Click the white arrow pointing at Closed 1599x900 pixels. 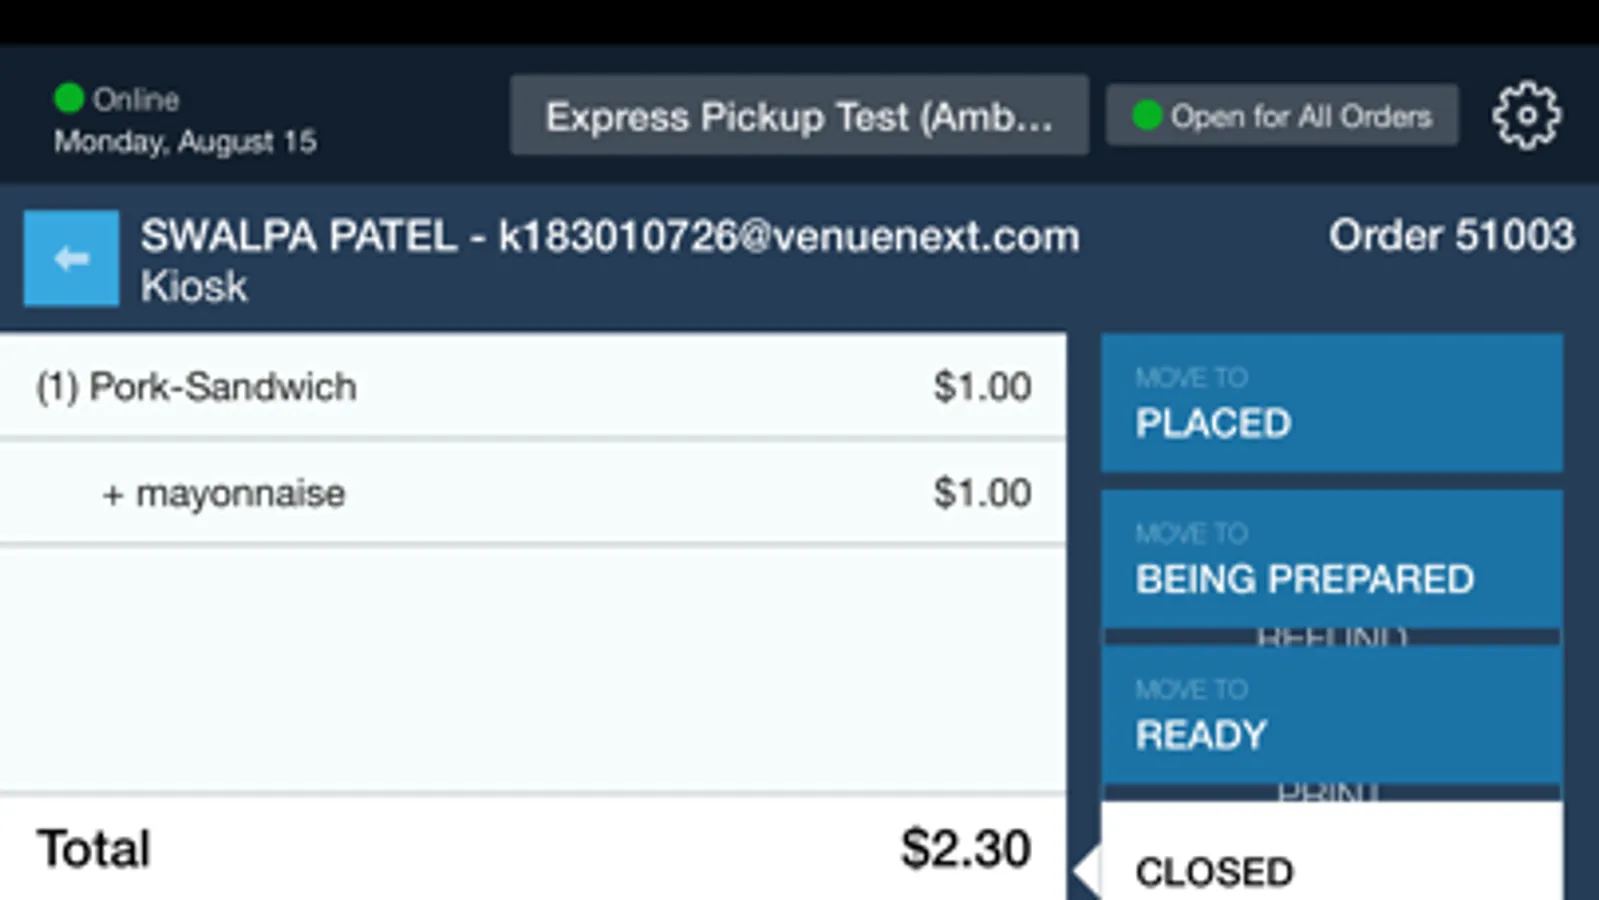(1085, 870)
